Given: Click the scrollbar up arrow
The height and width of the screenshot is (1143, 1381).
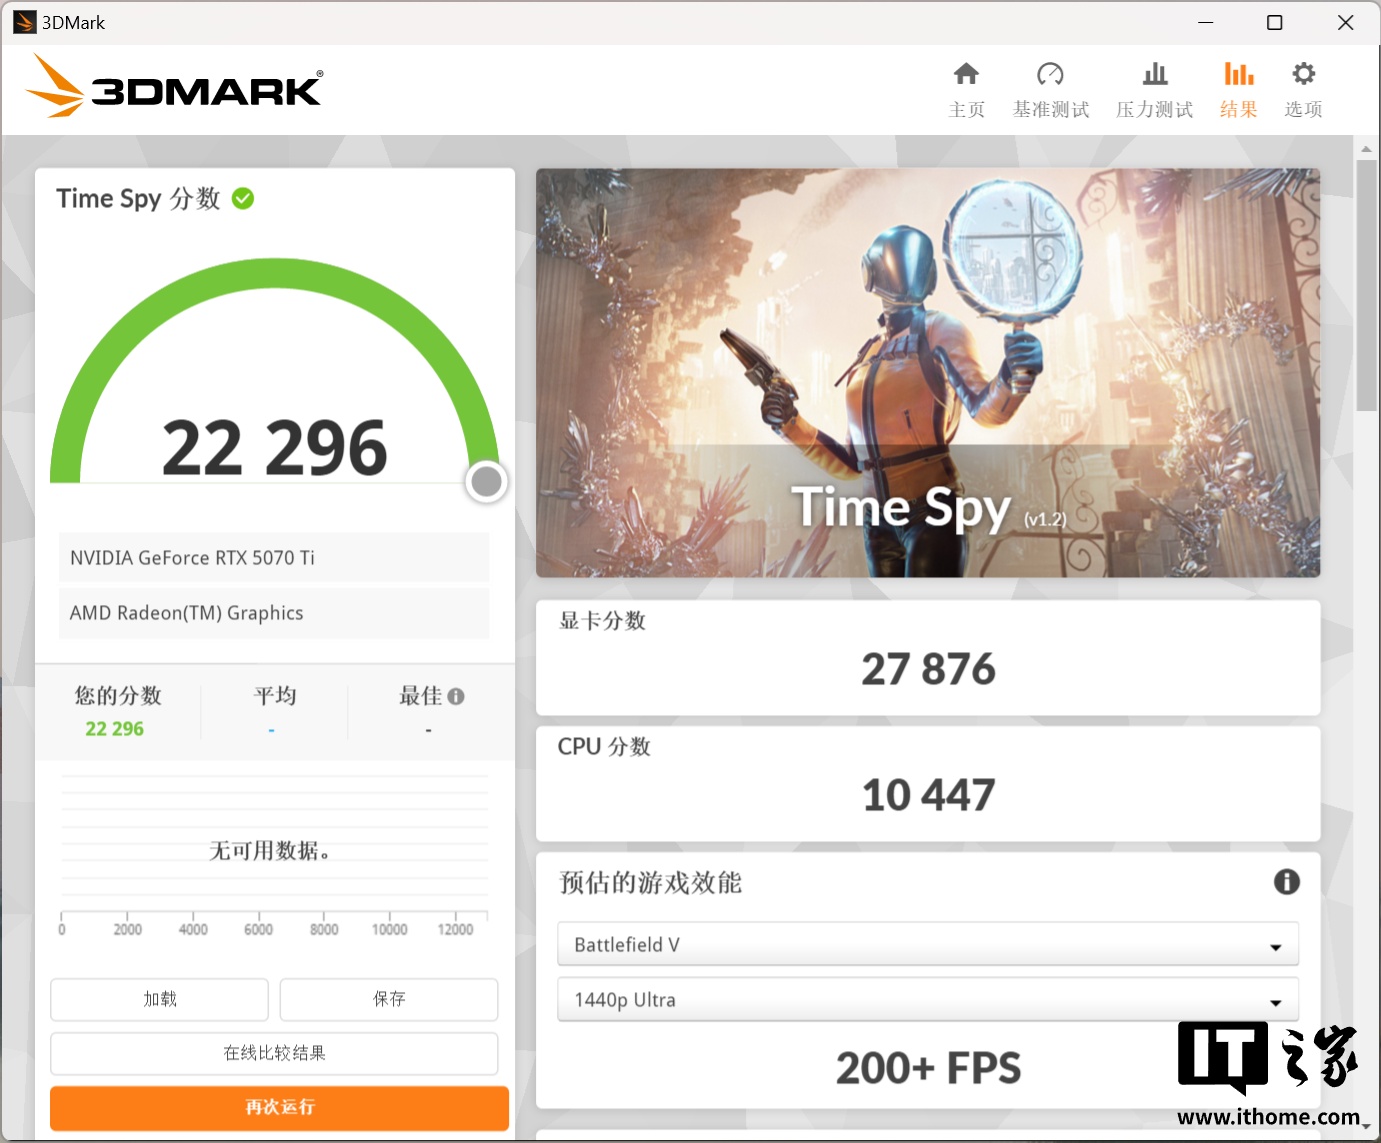Looking at the screenshot, I should 1366,149.
